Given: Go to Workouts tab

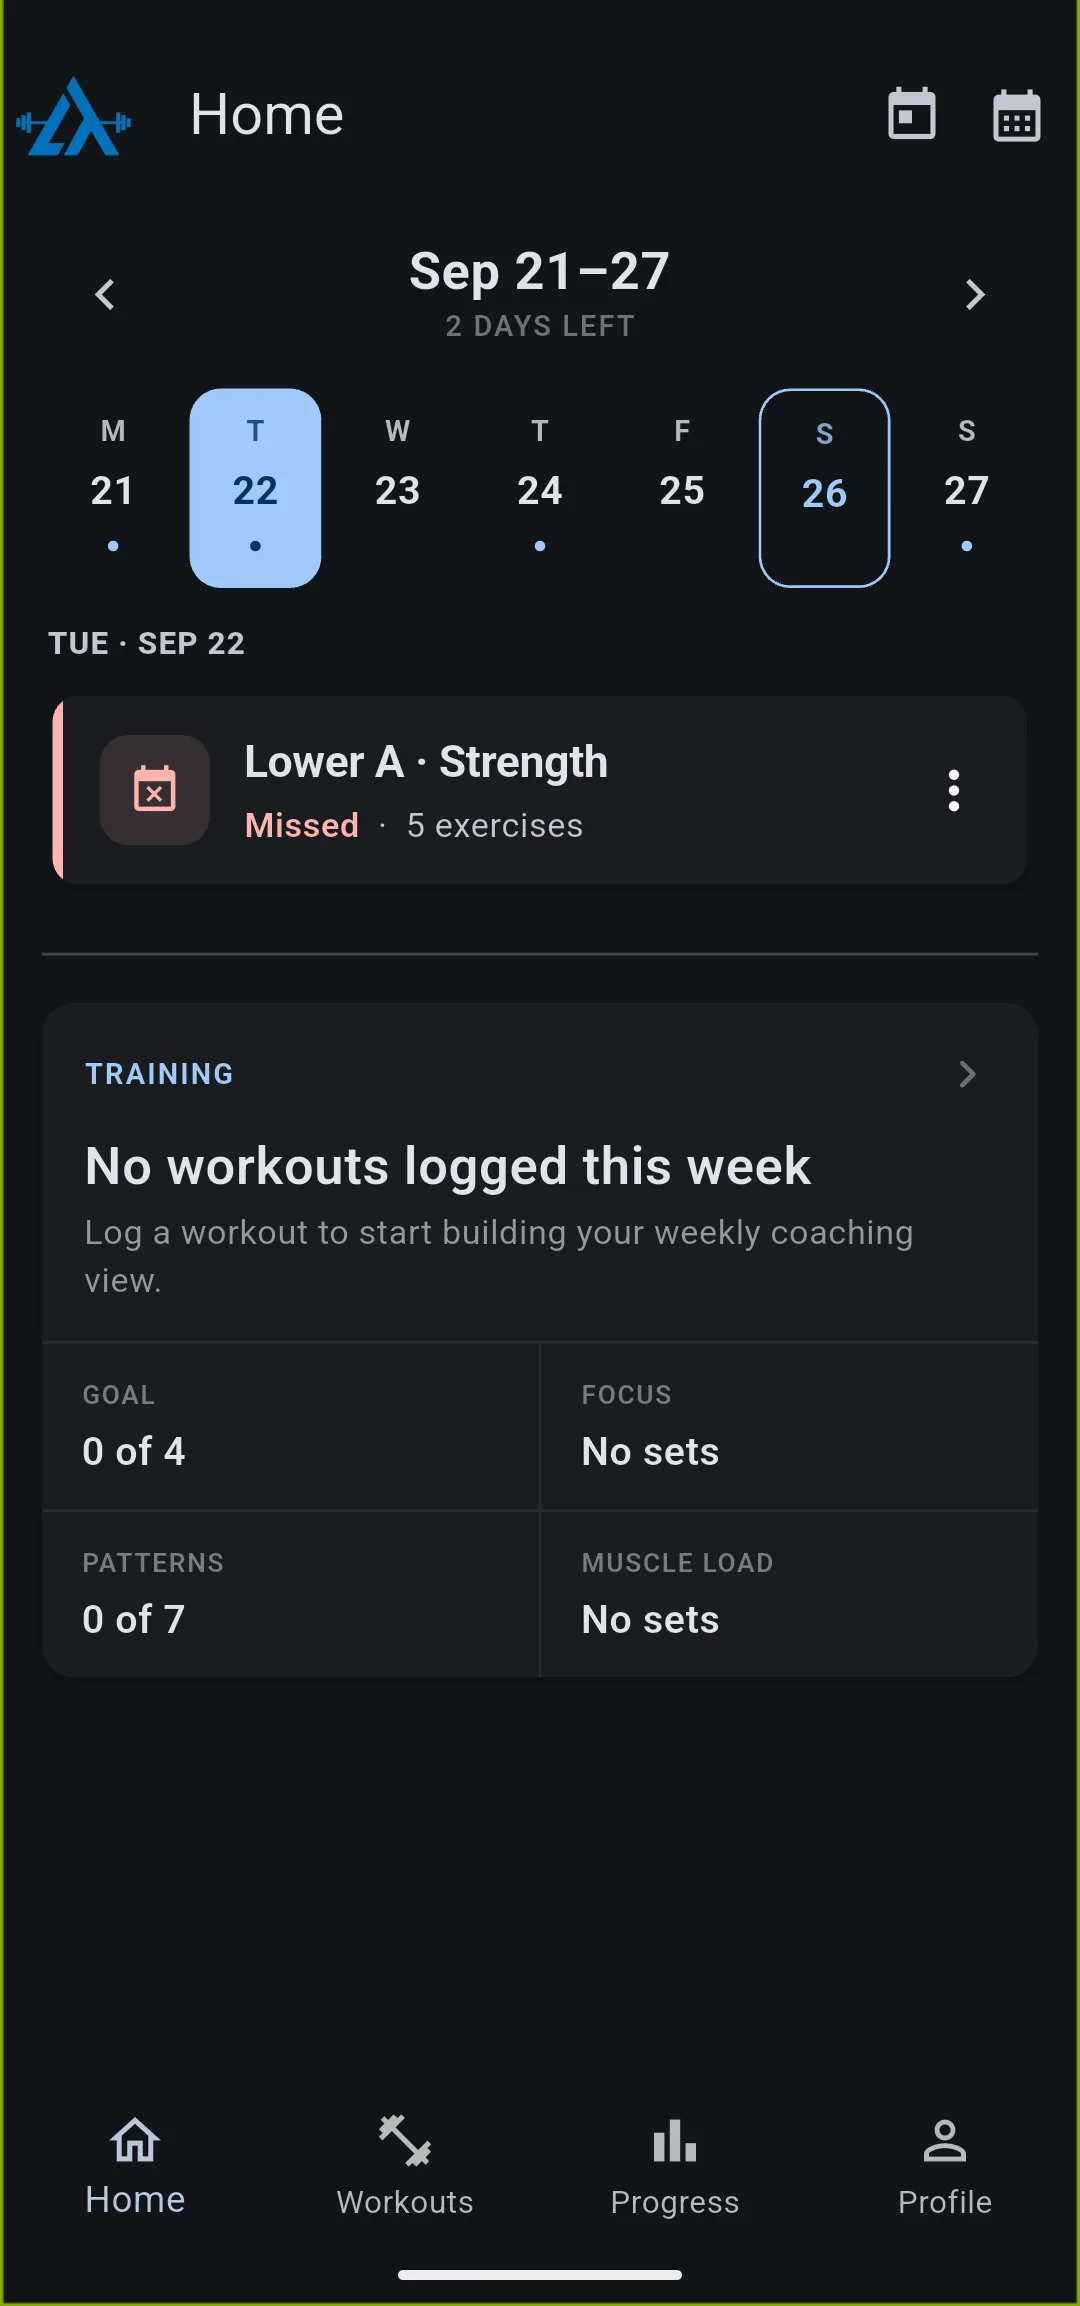Looking at the screenshot, I should (405, 2165).
